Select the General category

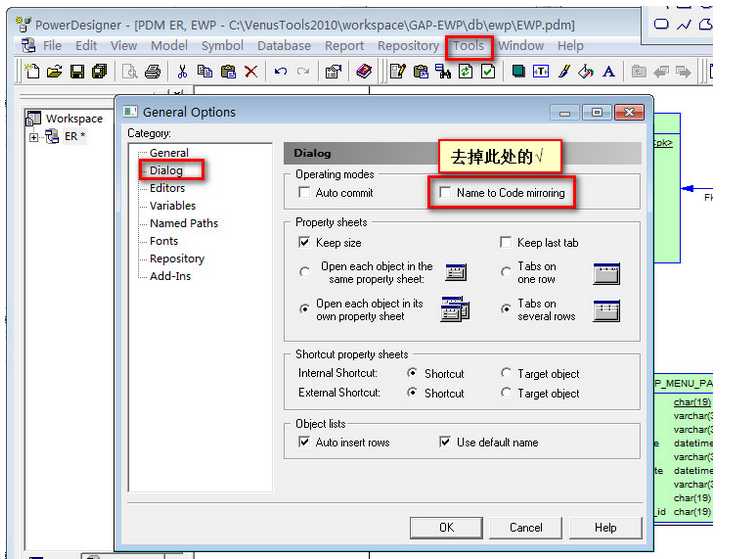pos(169,153)
